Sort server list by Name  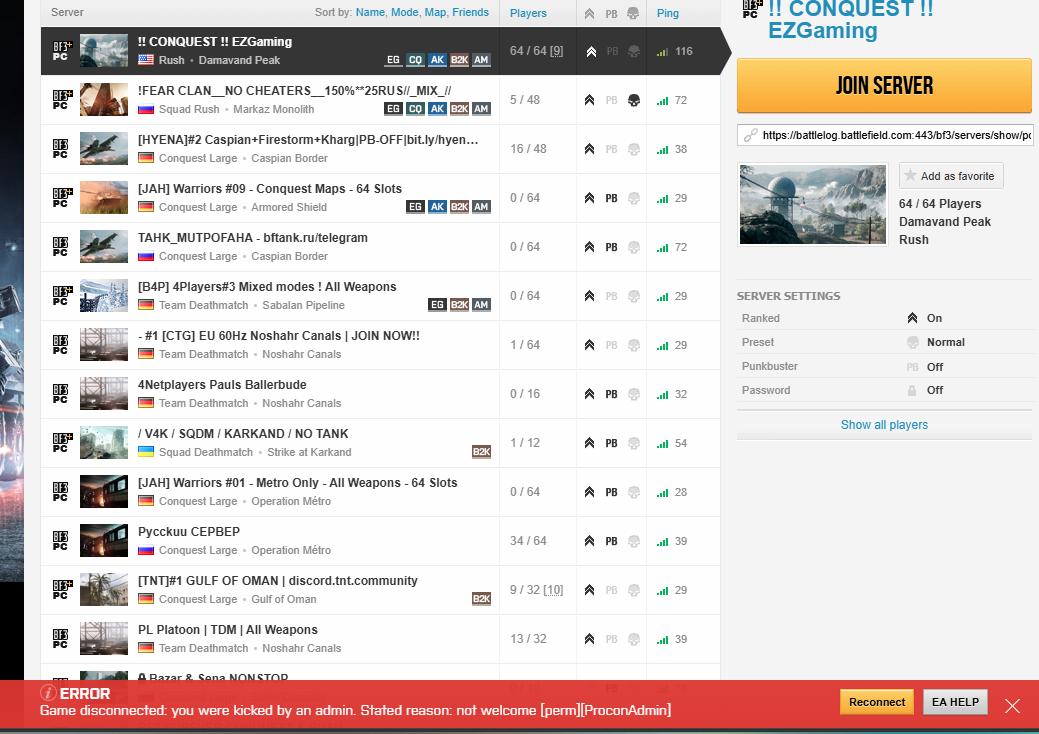370,13
